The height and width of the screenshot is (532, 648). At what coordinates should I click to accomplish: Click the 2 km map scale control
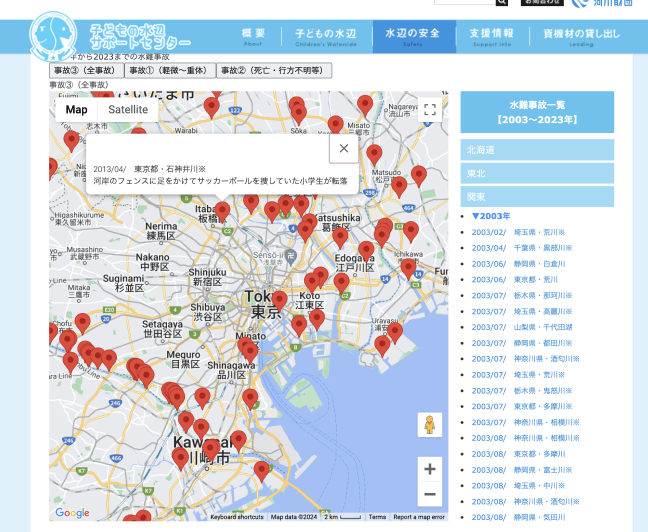tap(343, 517)
